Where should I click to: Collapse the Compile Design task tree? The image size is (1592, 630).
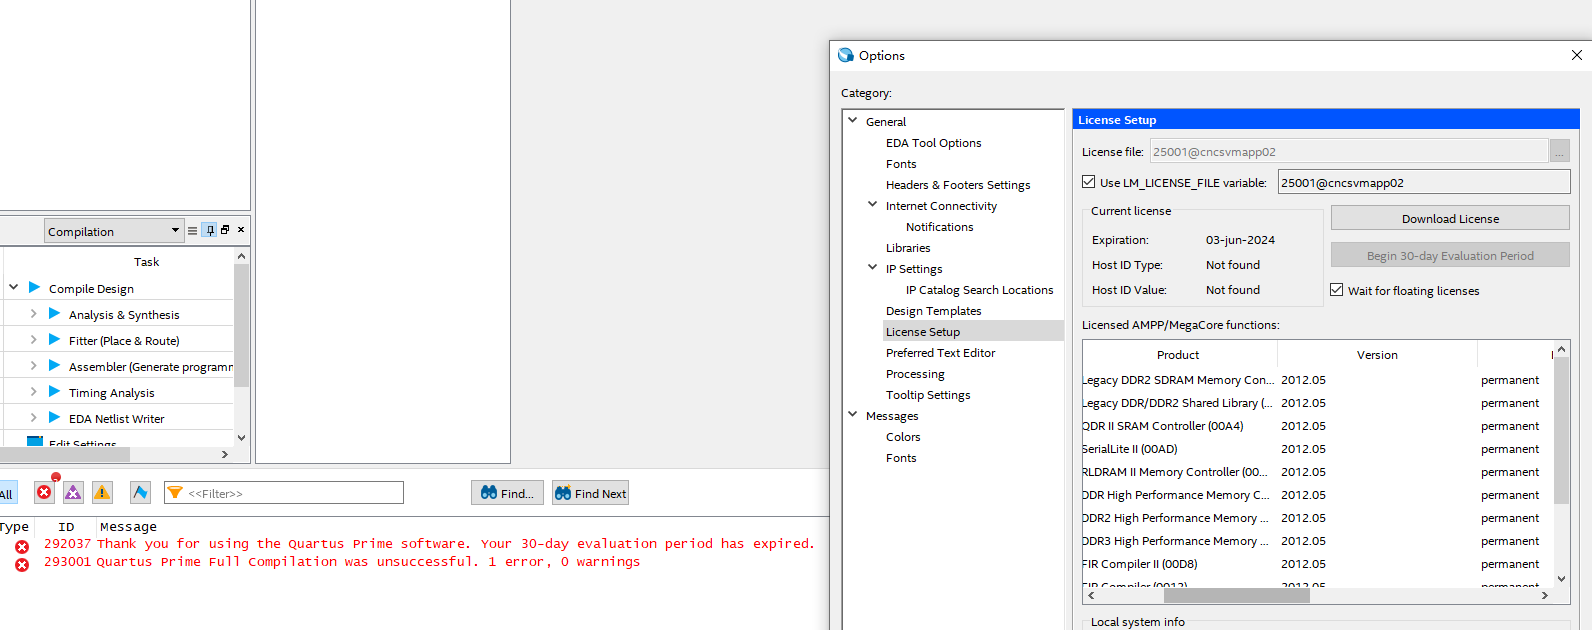(x=14, y=288)
